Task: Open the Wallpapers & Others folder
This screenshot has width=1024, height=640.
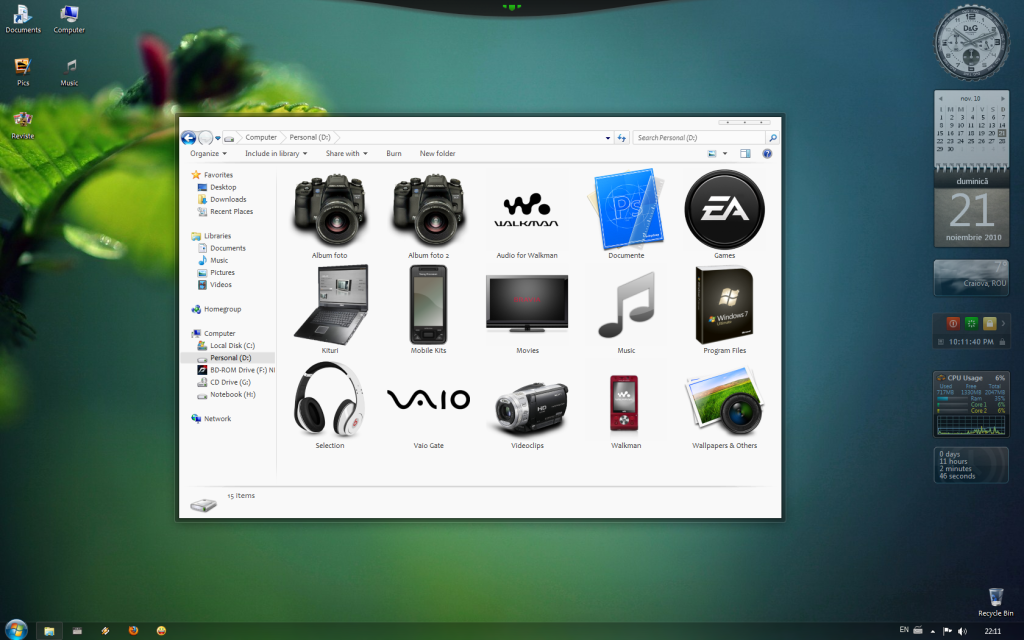Action: (x=724, y=400)
